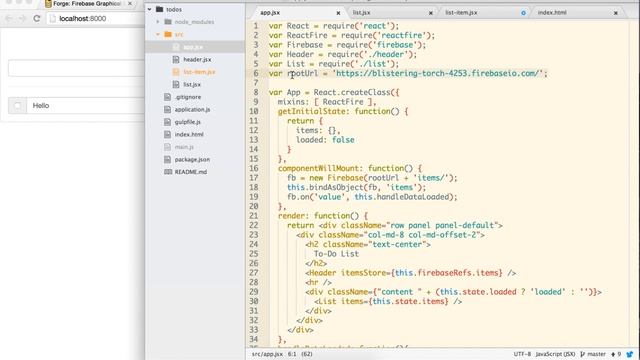Open index.html in the file tree
The image size is (640, 360).
pos(189,135)
